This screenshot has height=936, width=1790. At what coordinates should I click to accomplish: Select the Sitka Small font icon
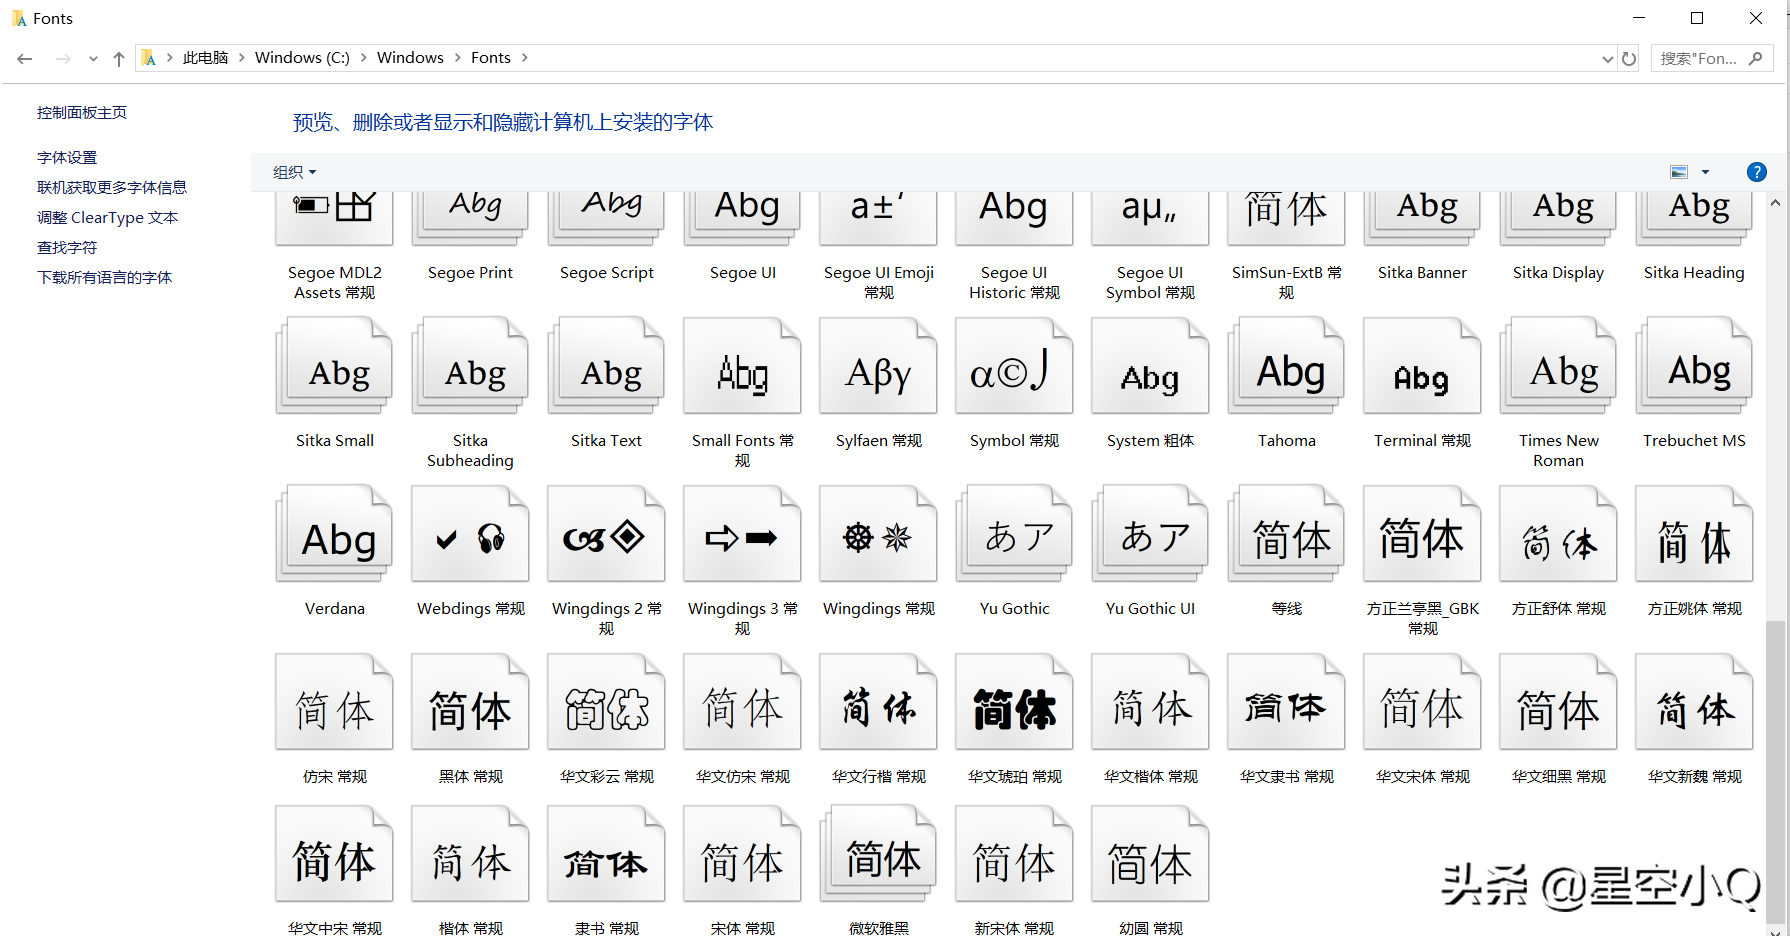334,365
